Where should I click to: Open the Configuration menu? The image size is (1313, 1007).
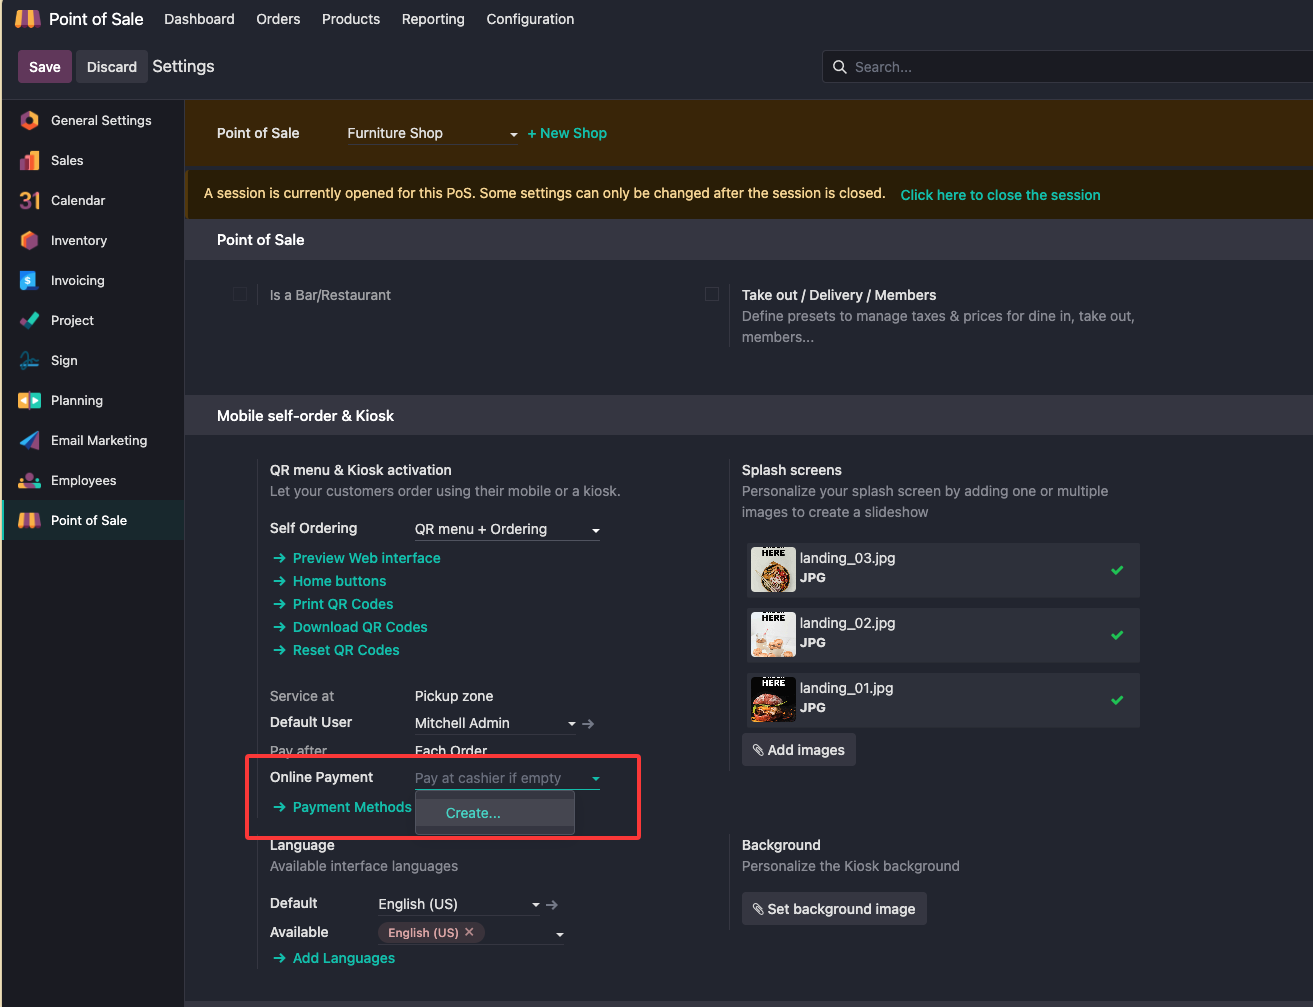click(x=530, y=19)
